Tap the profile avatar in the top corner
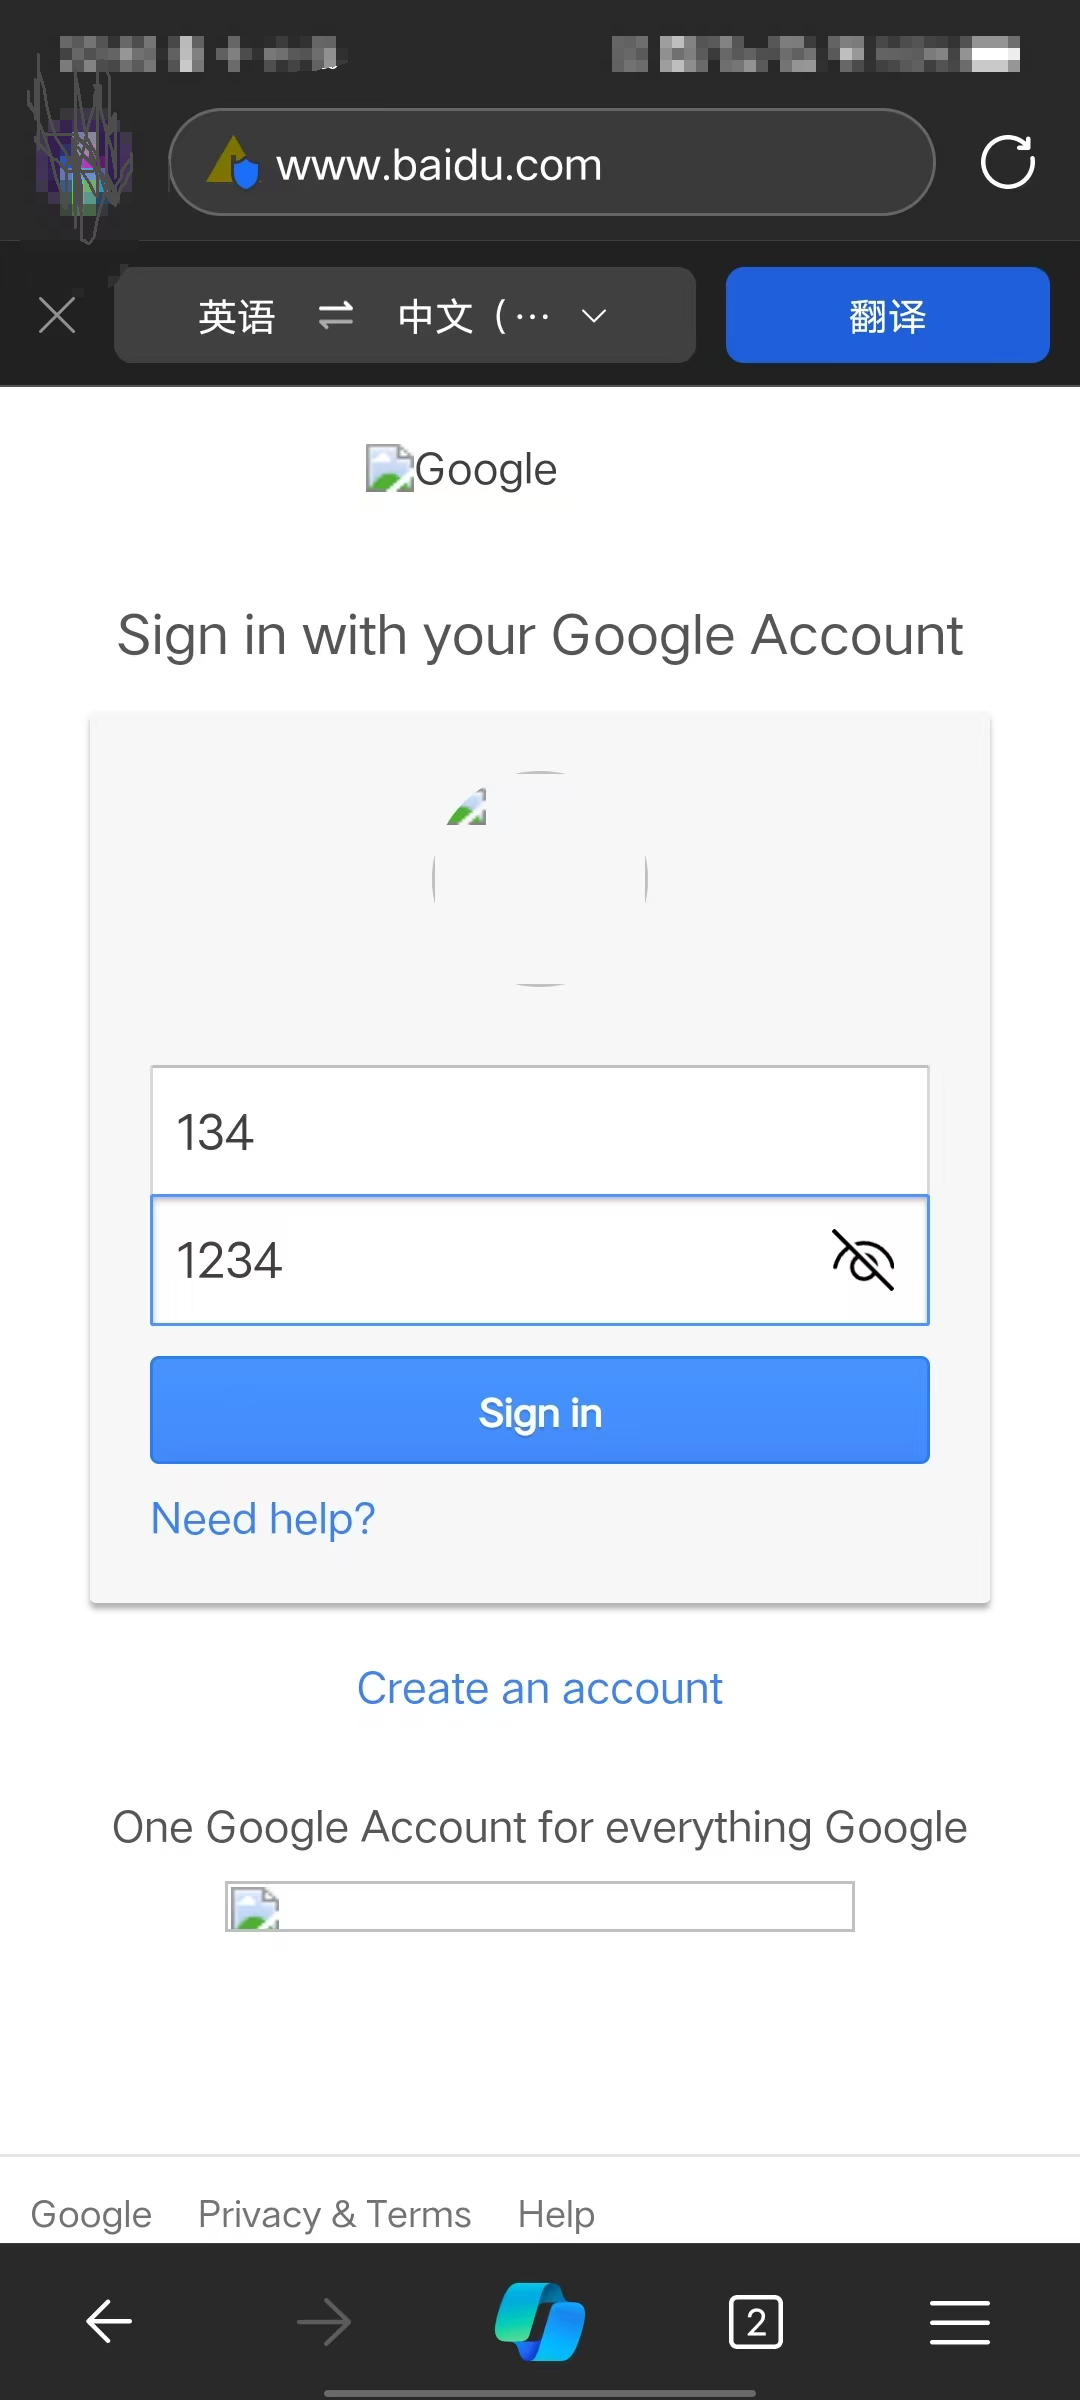This screenshot has height=2400, width=1080. (83, 160)
